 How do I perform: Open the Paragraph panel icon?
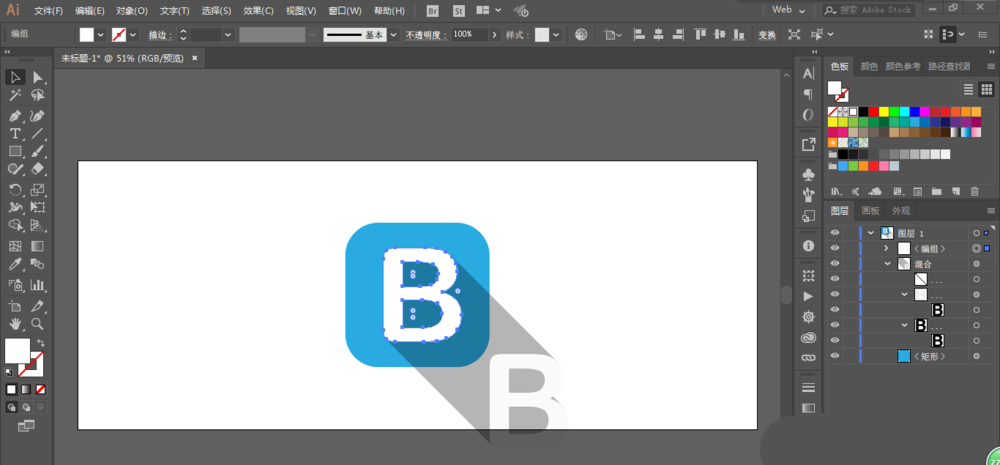(x=808, y=94)
